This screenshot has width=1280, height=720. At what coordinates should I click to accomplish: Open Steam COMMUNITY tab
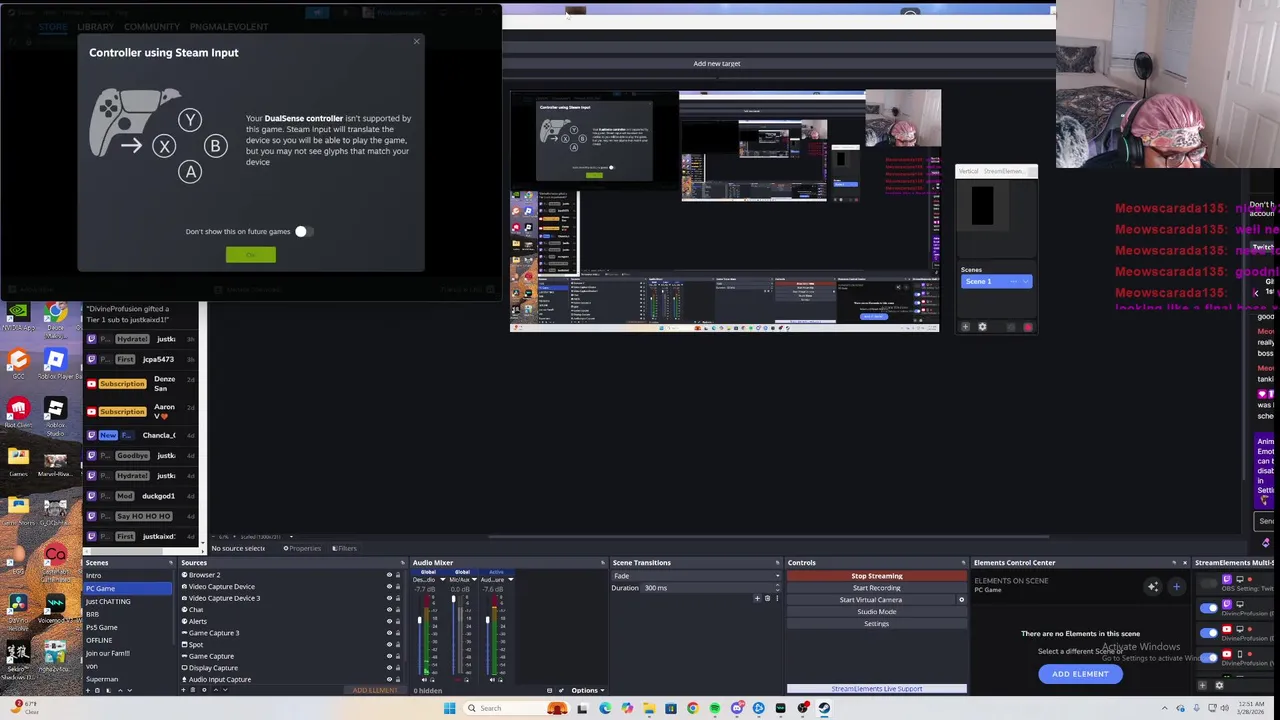pos(152,27)
